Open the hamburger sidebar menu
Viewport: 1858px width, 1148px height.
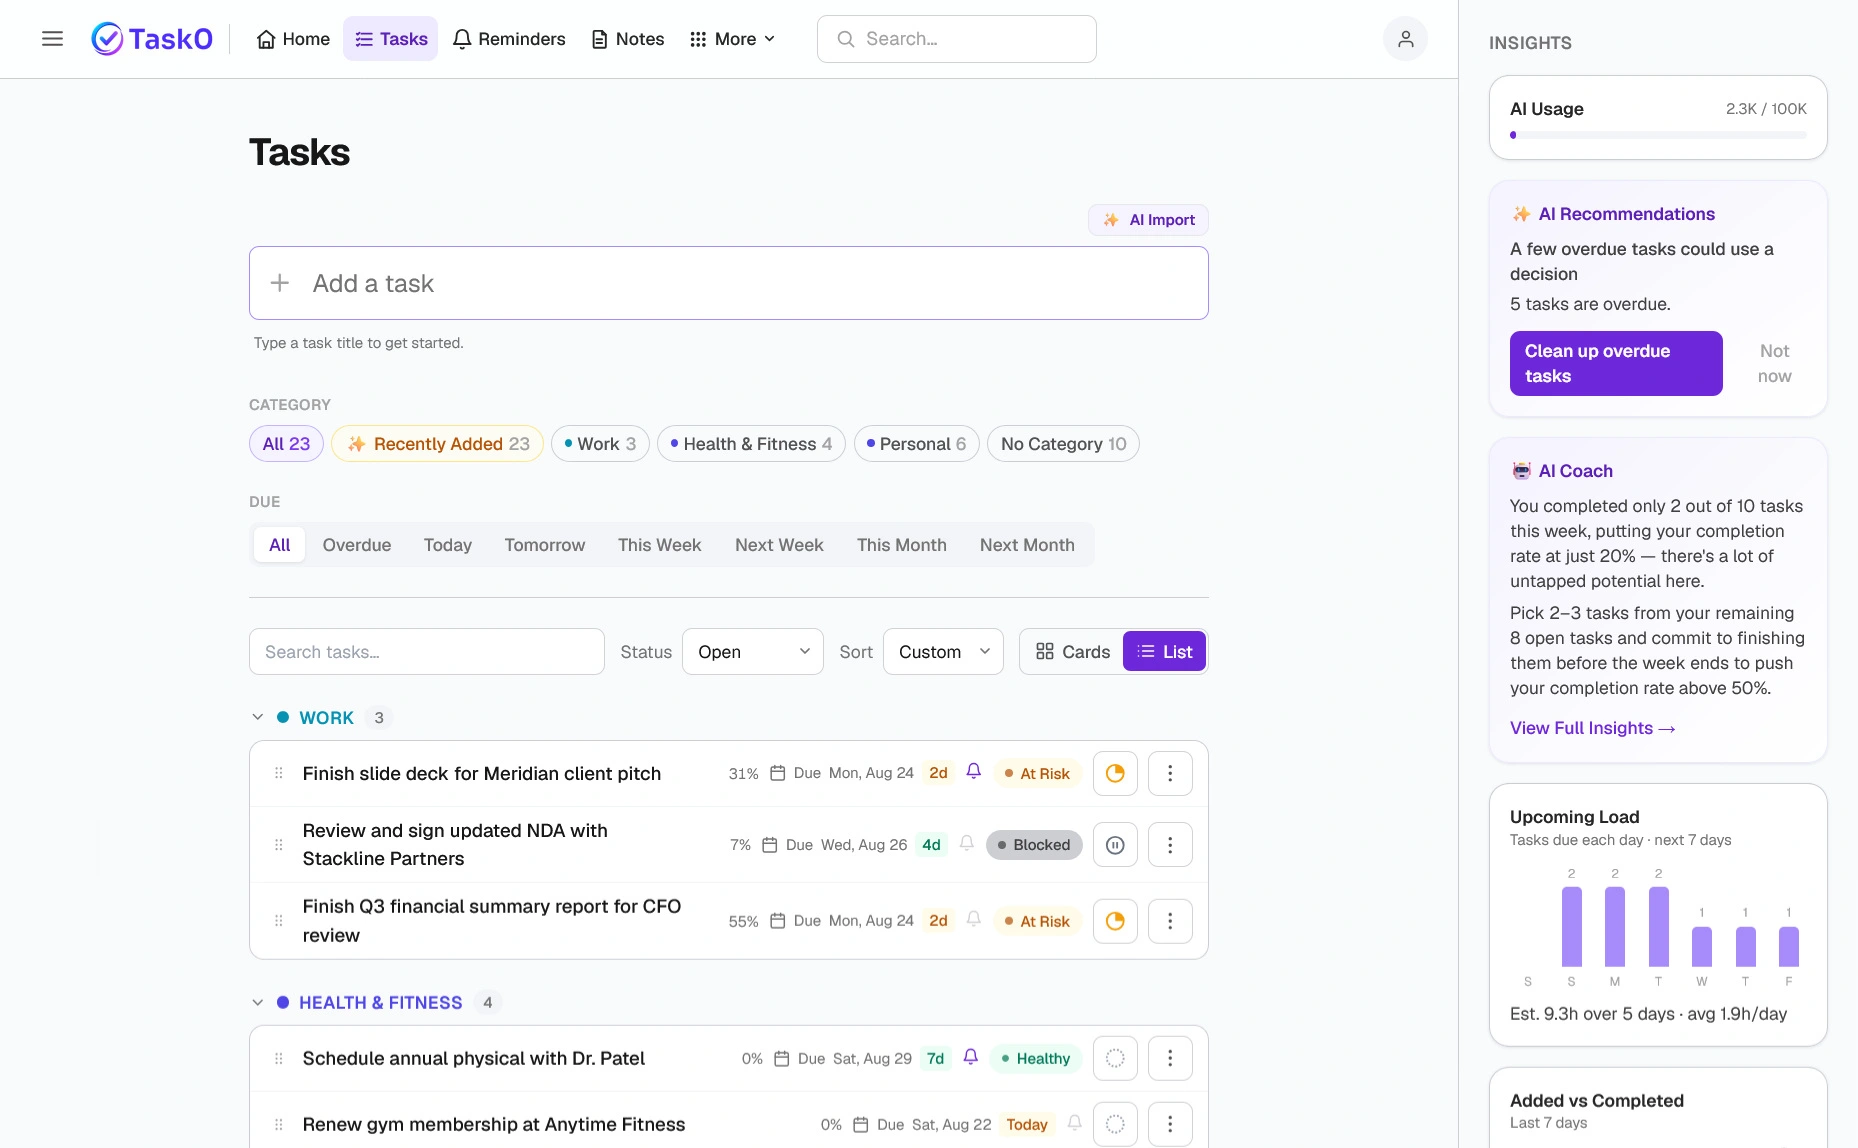tap(52, 39)
